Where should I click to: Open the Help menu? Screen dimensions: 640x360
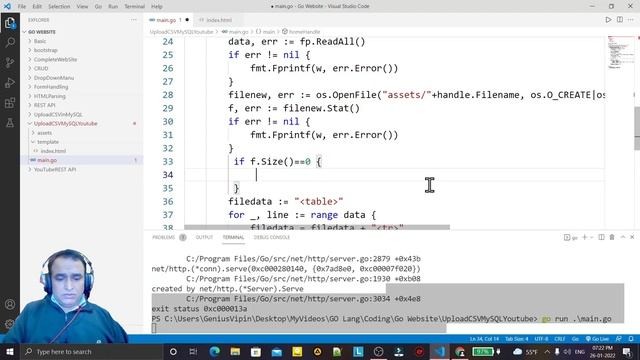(157, 7)
